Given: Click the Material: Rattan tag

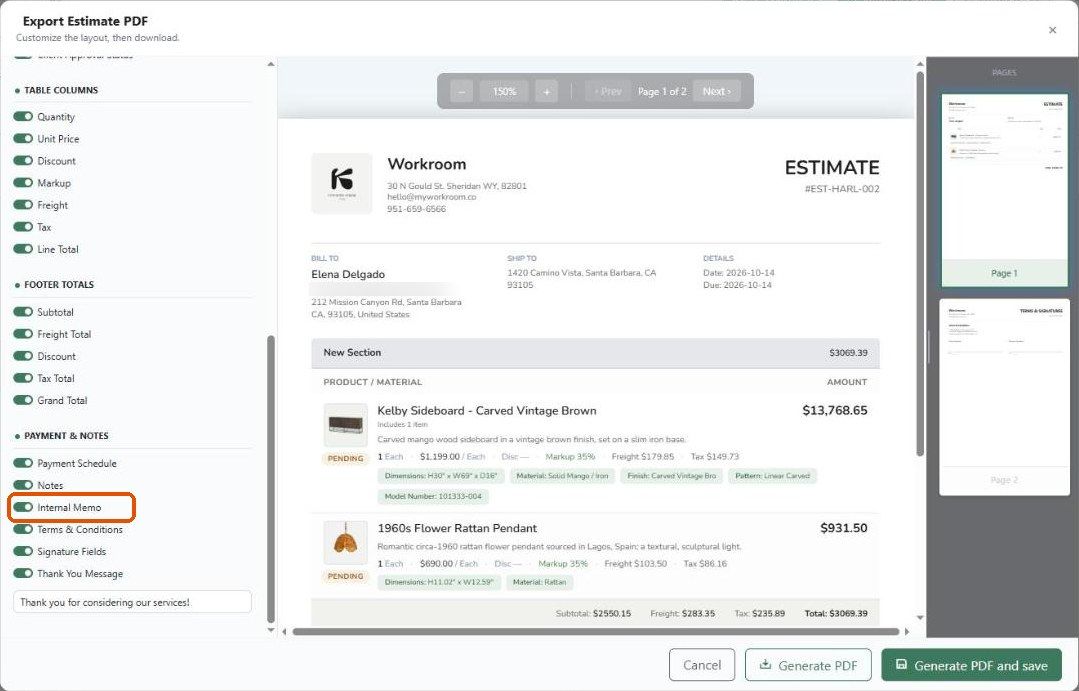Looking at the screenshot, I should 540,582.
